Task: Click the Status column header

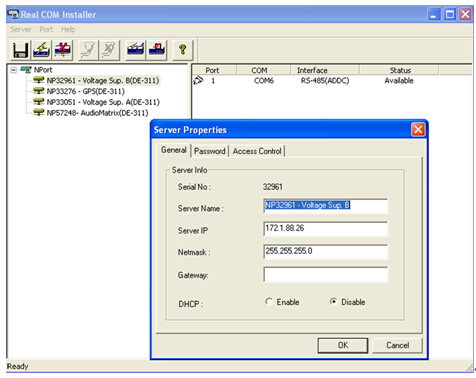Action: tap(399, 70)
